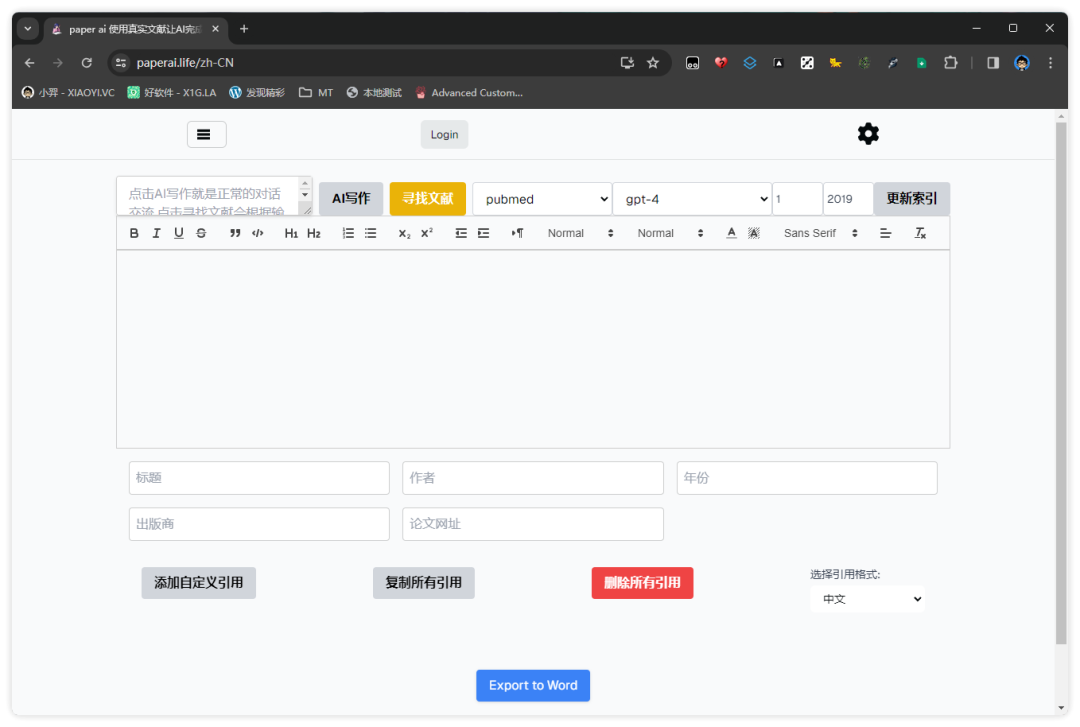1080x727 pixels.
Task: Click the 2019 year number field
Action: point(848,199)
